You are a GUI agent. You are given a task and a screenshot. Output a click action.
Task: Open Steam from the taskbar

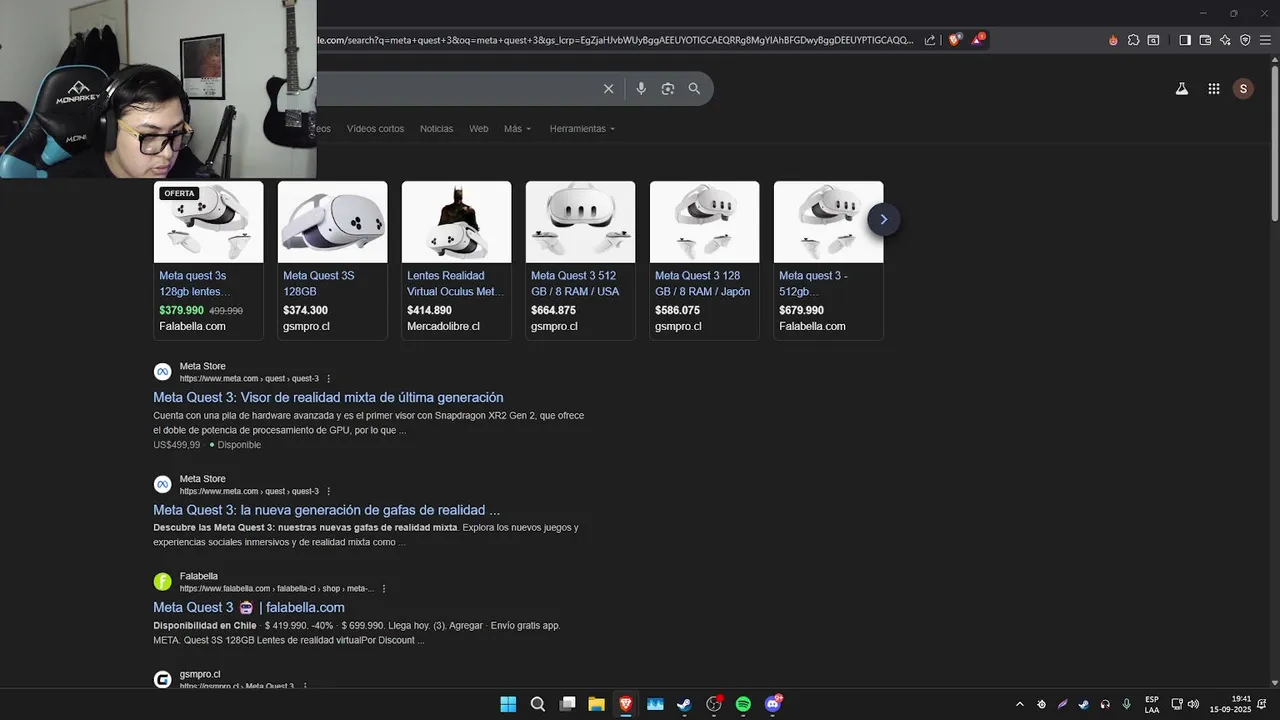point(684,704)
